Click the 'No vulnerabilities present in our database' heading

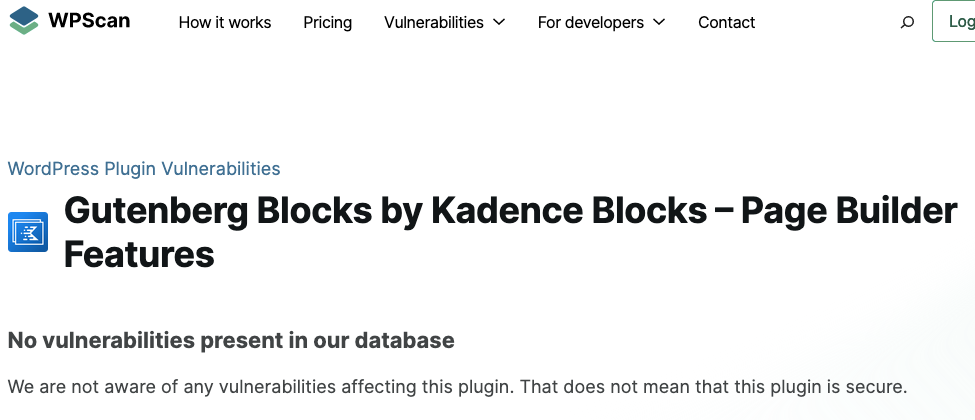231,340
